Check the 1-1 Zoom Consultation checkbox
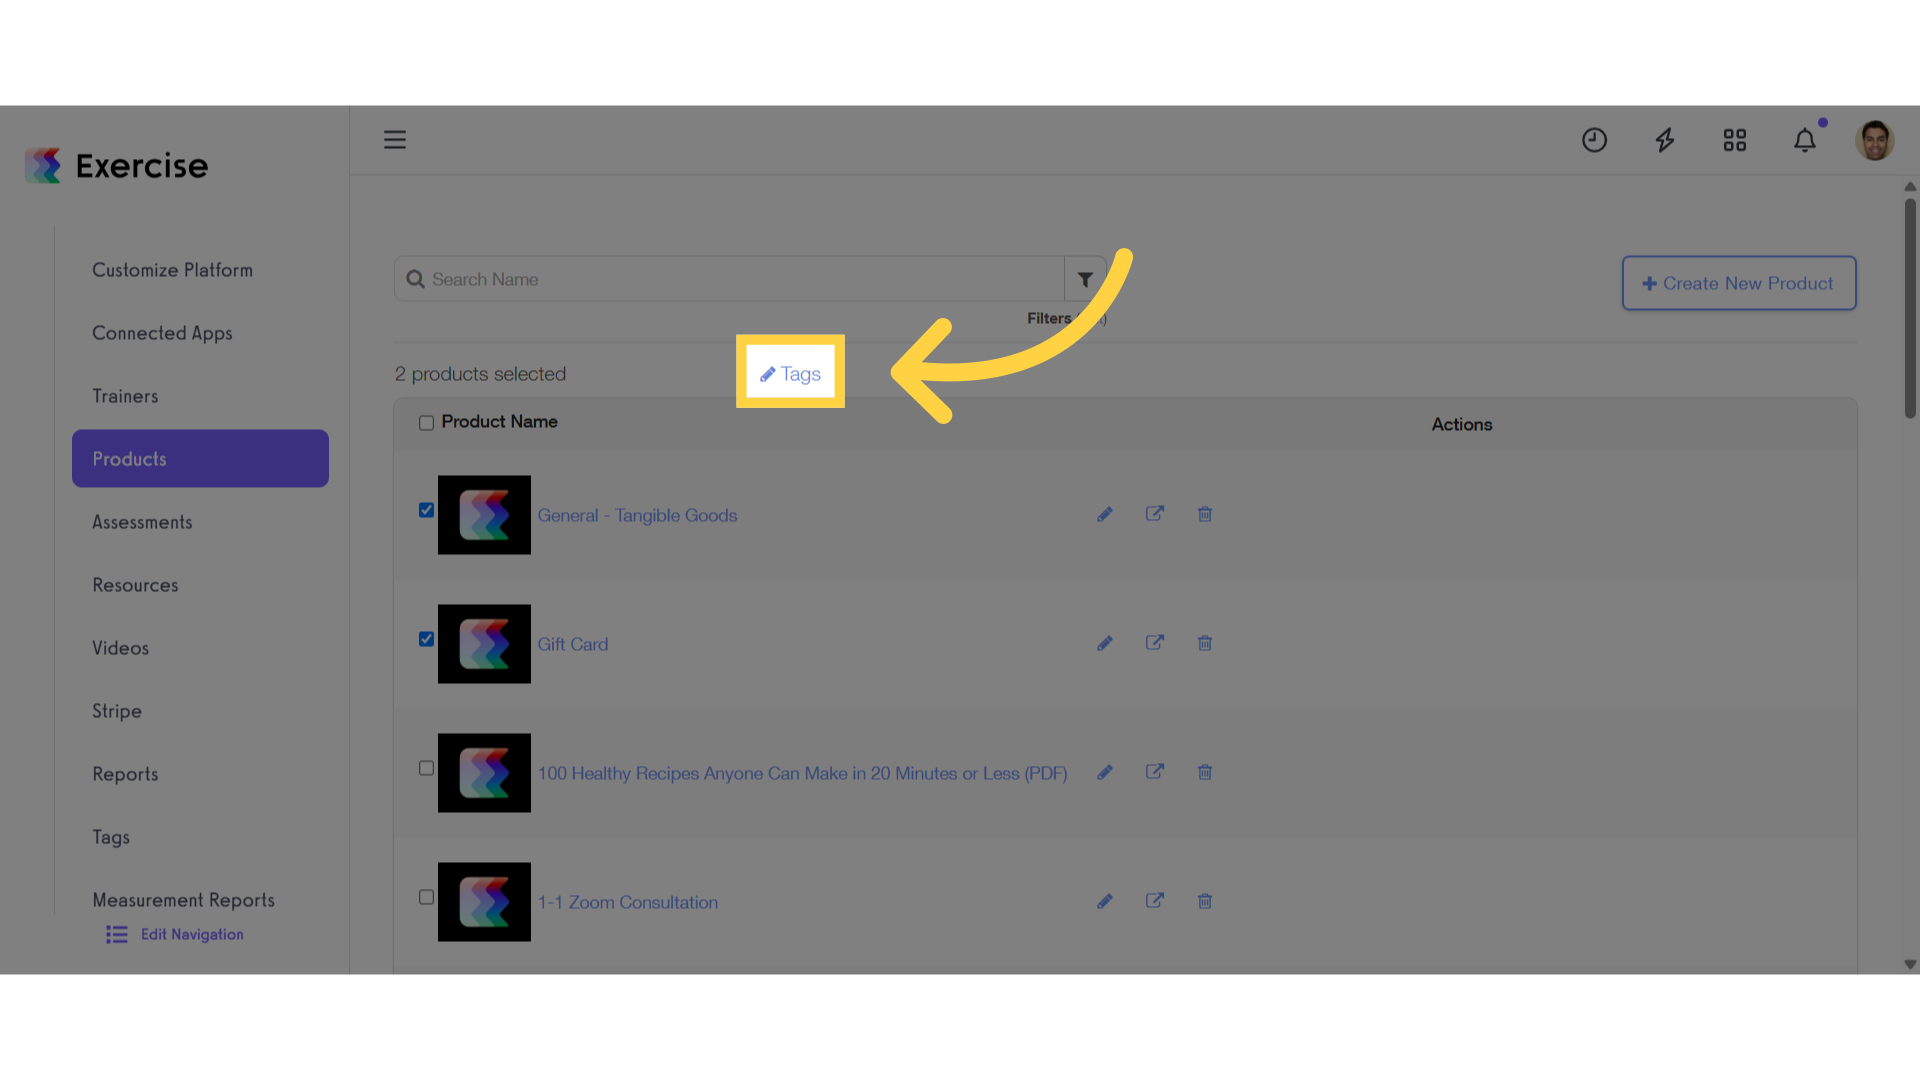The image size is (1920, 1080). tap(426, 897)
